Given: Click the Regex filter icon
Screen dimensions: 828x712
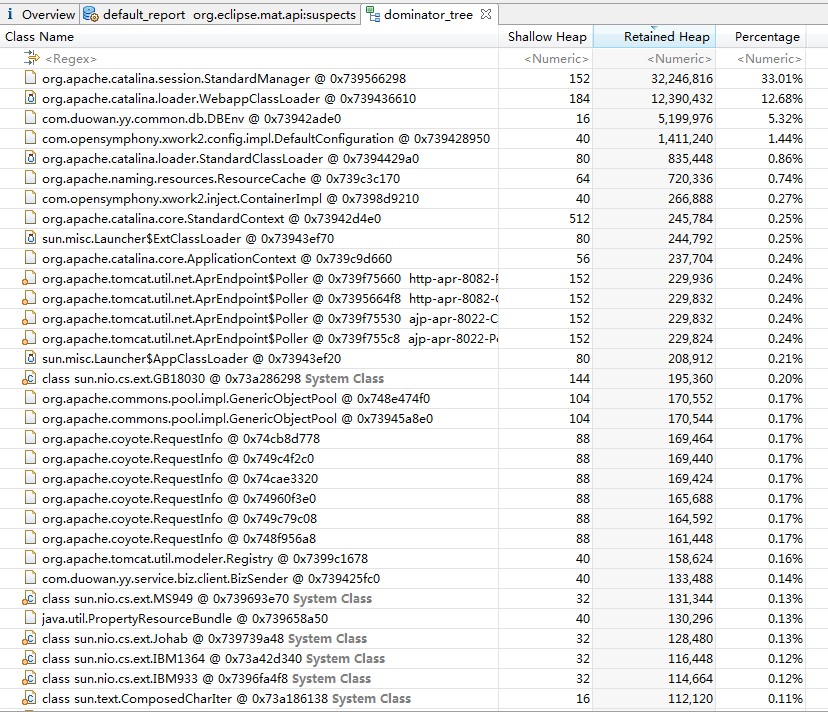Looking at the screenshot, I should point(32,58).
